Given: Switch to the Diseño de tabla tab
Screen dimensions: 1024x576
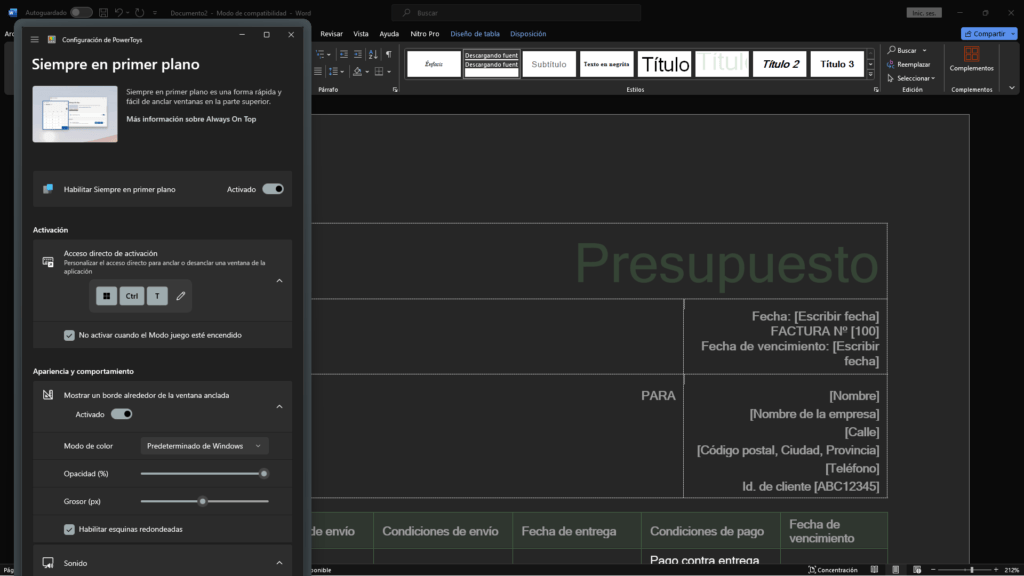Looking at the screenshot, I should point(475,34).
